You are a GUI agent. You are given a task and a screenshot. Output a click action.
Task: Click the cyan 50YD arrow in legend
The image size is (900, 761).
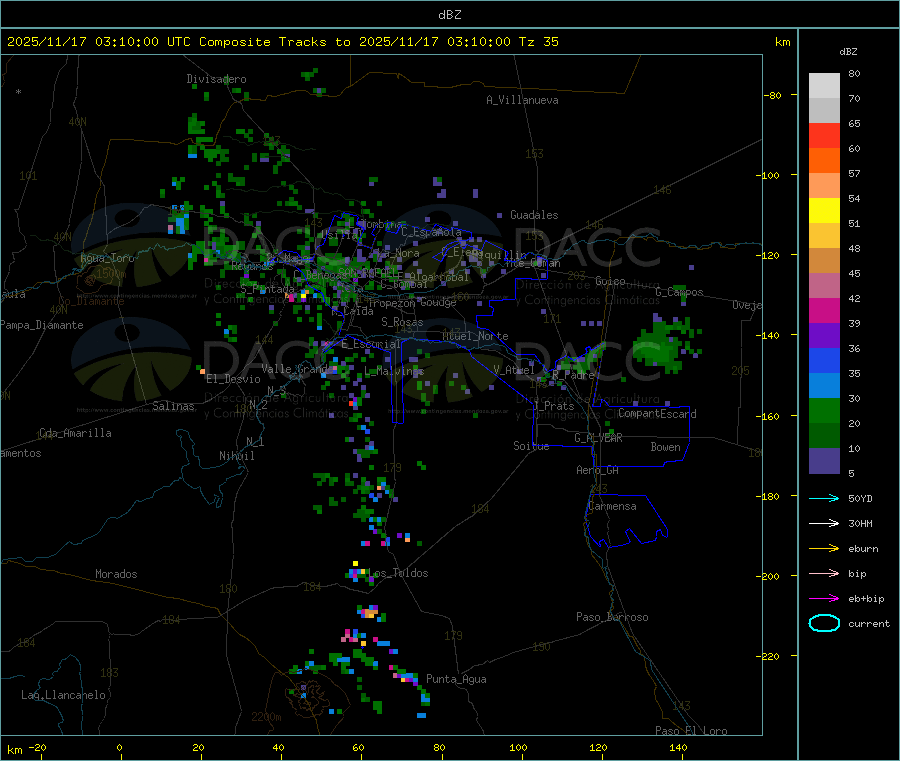point(824,498)
